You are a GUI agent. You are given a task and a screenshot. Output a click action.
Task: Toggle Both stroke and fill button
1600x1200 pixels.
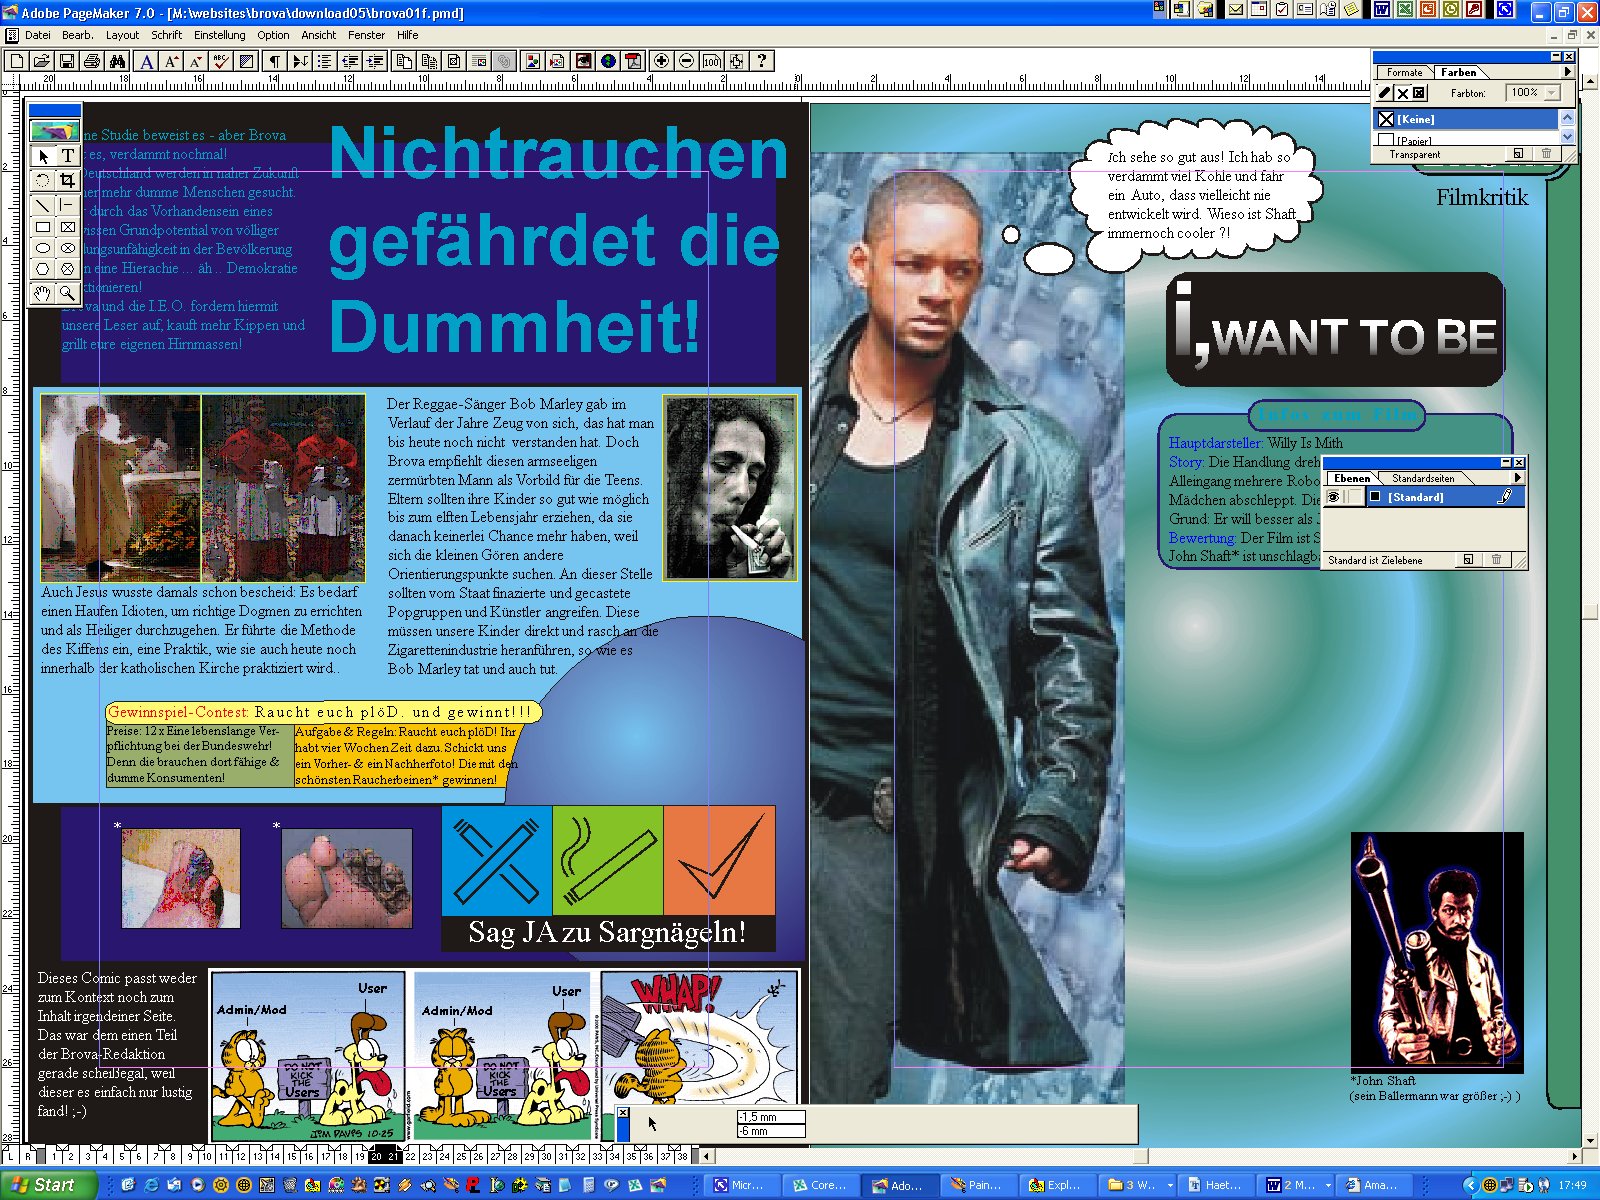(1419, 93)
